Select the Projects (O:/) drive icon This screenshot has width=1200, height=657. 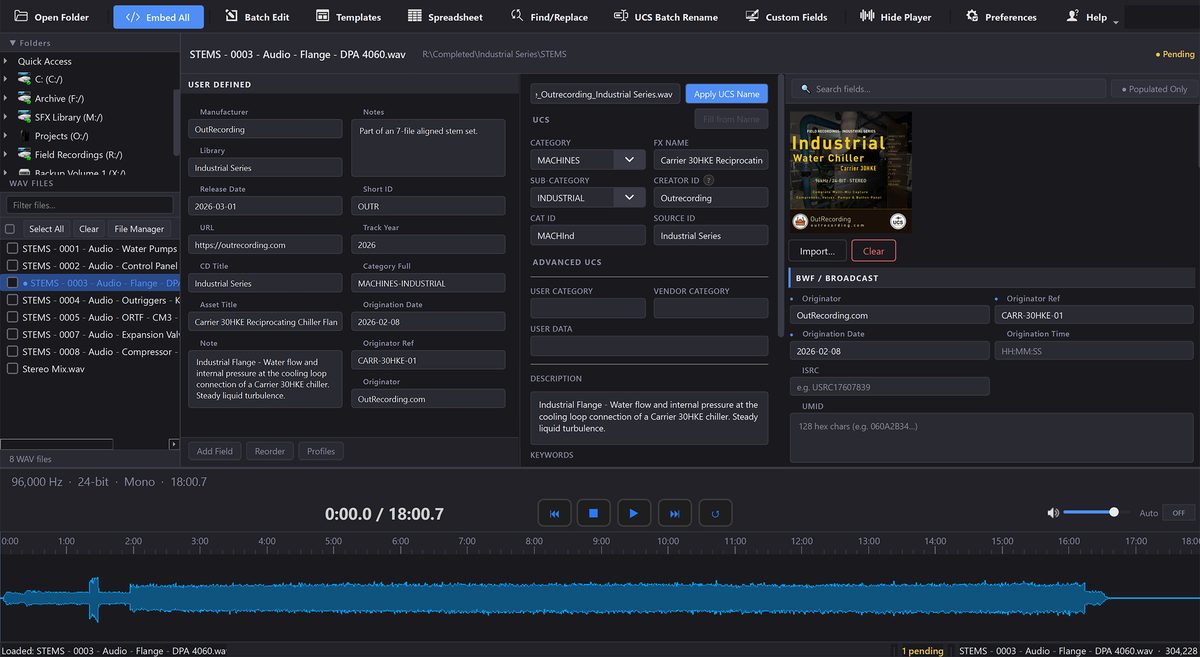(24, 136)
